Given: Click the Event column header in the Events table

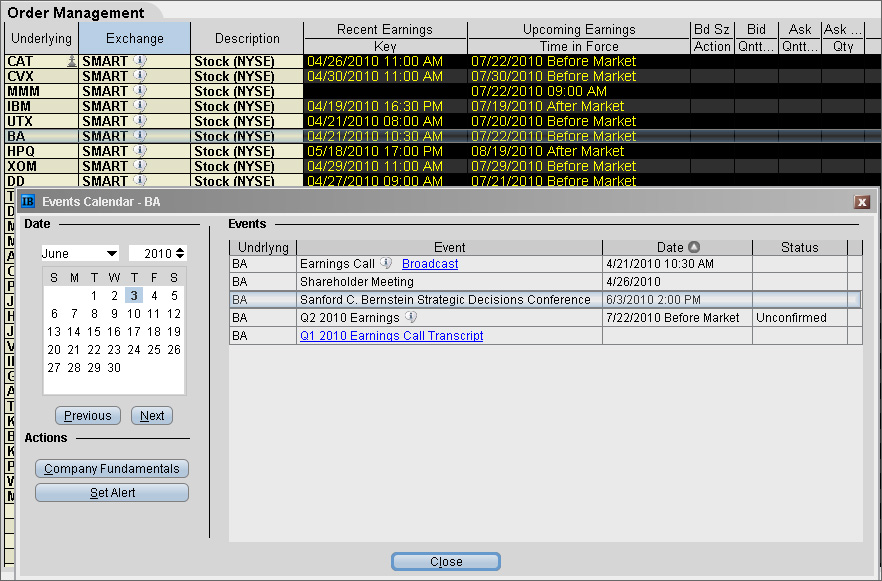Looking at the screenshot, I should tap(449, 247).
